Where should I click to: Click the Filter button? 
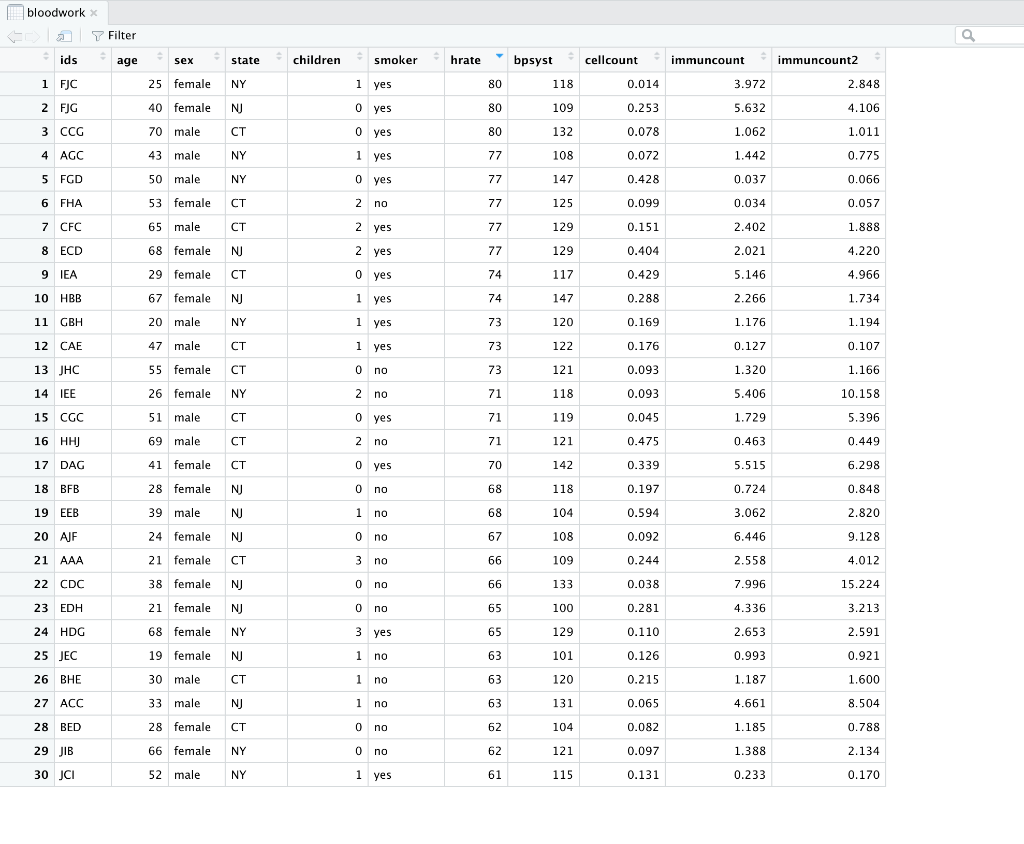pyautogui.click(x=113, y=35)
